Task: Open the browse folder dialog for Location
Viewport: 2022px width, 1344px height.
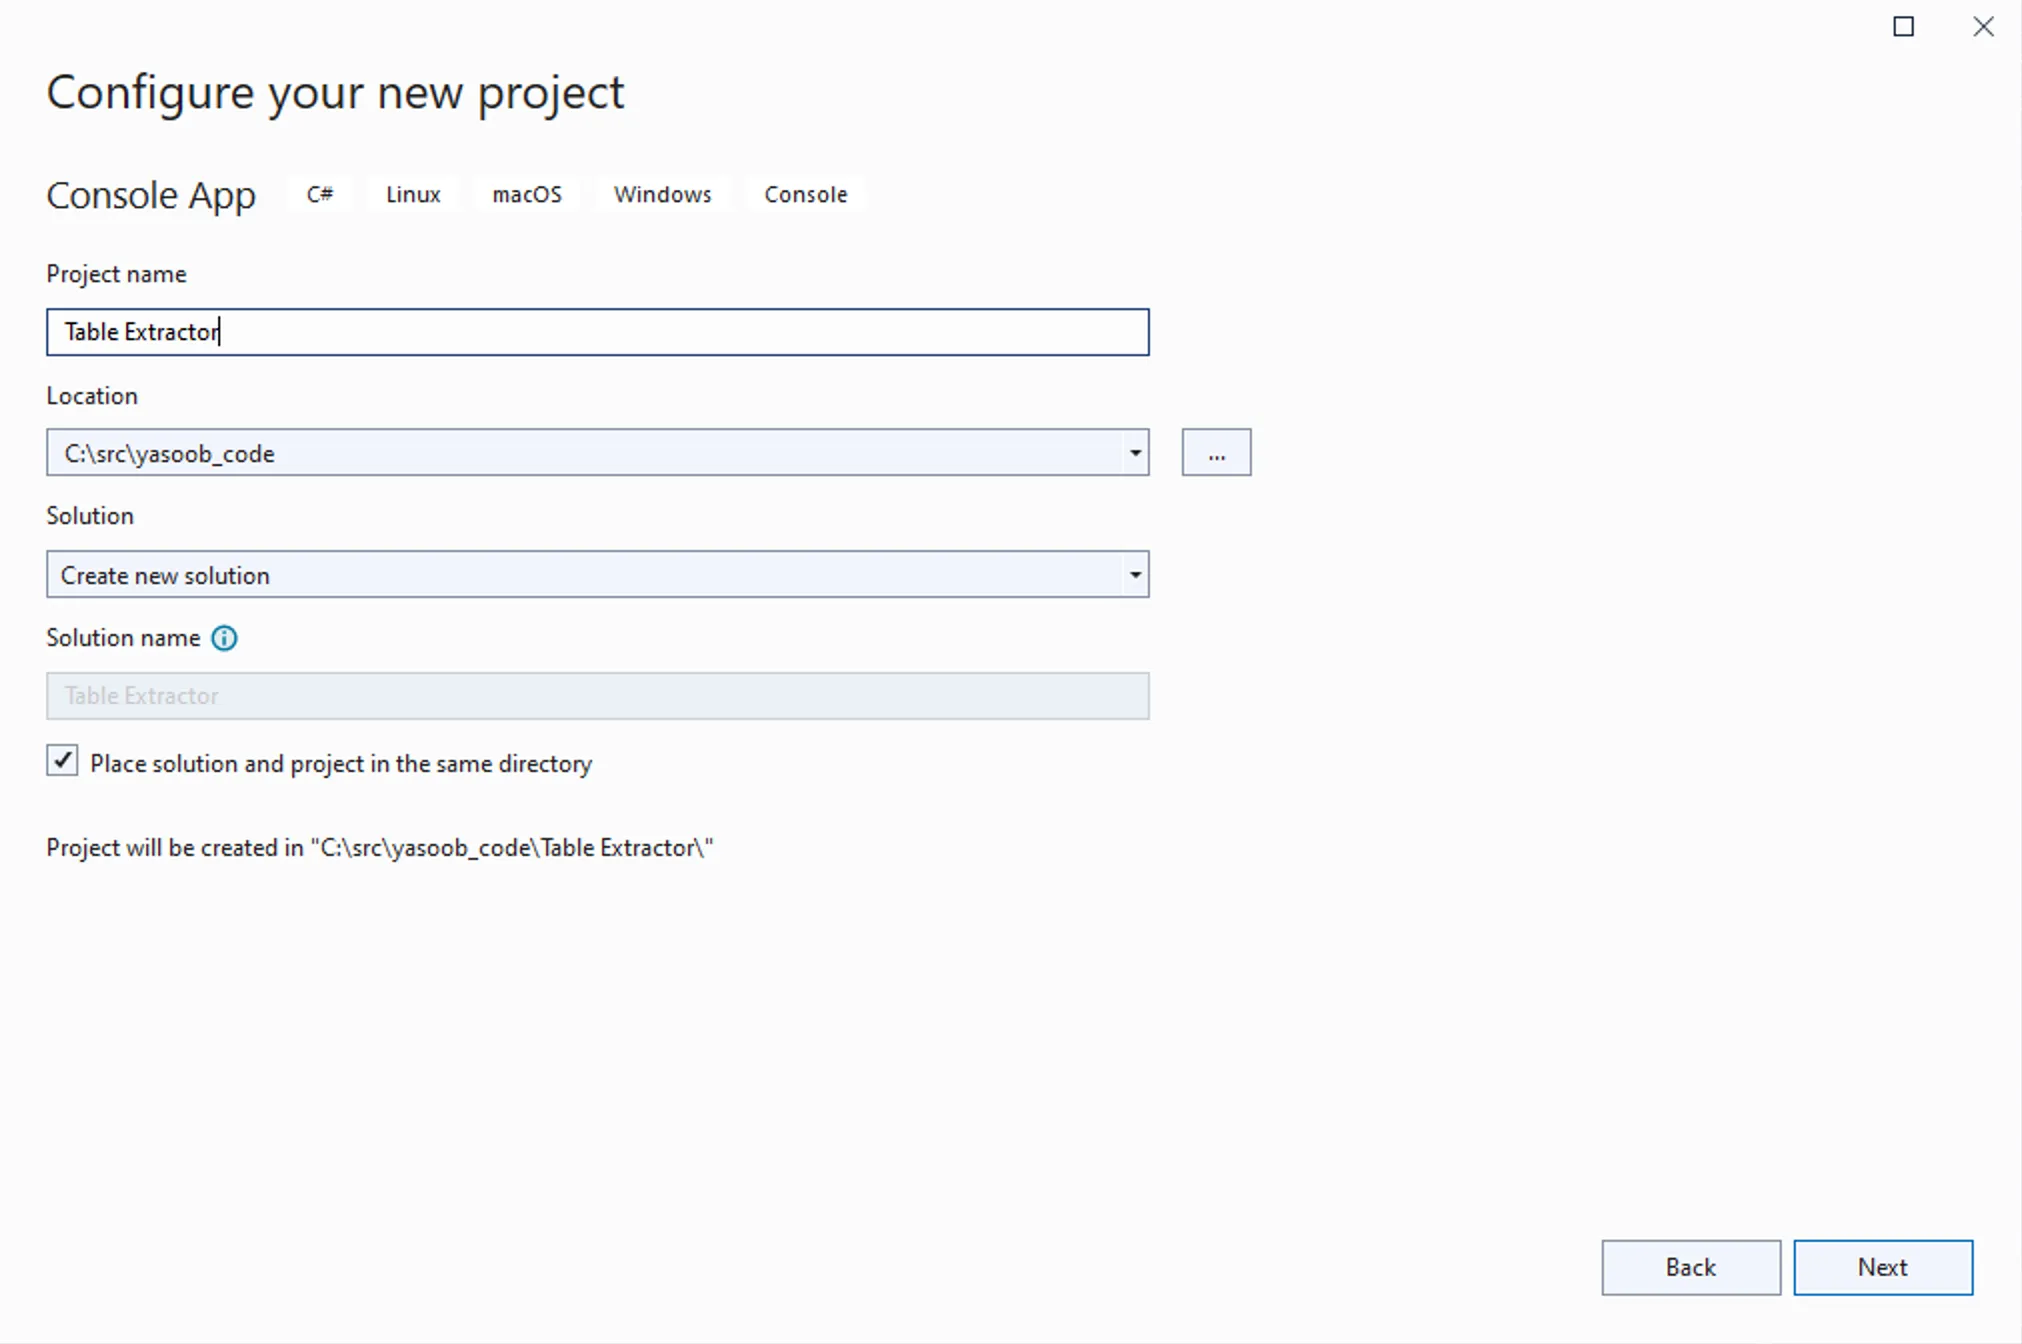Action: coord(1216,452)
